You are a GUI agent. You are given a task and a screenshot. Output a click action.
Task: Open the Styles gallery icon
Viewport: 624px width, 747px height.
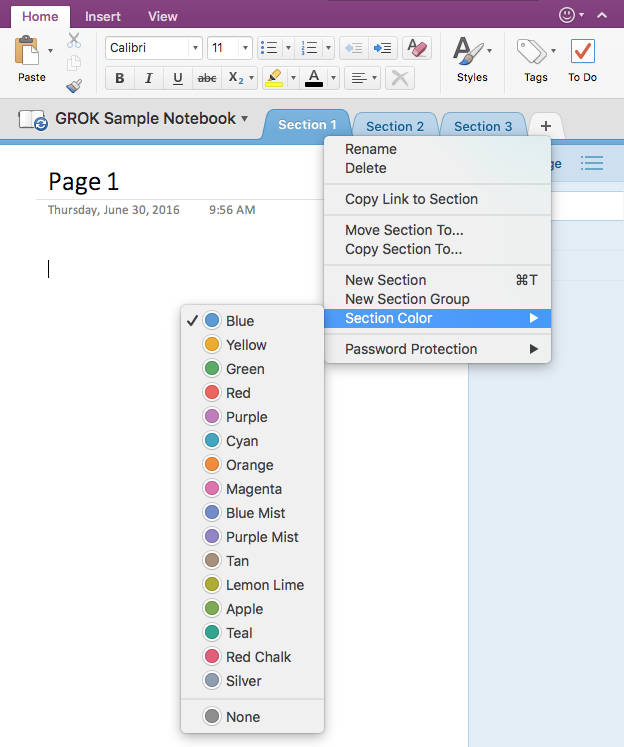click(468, 51)
